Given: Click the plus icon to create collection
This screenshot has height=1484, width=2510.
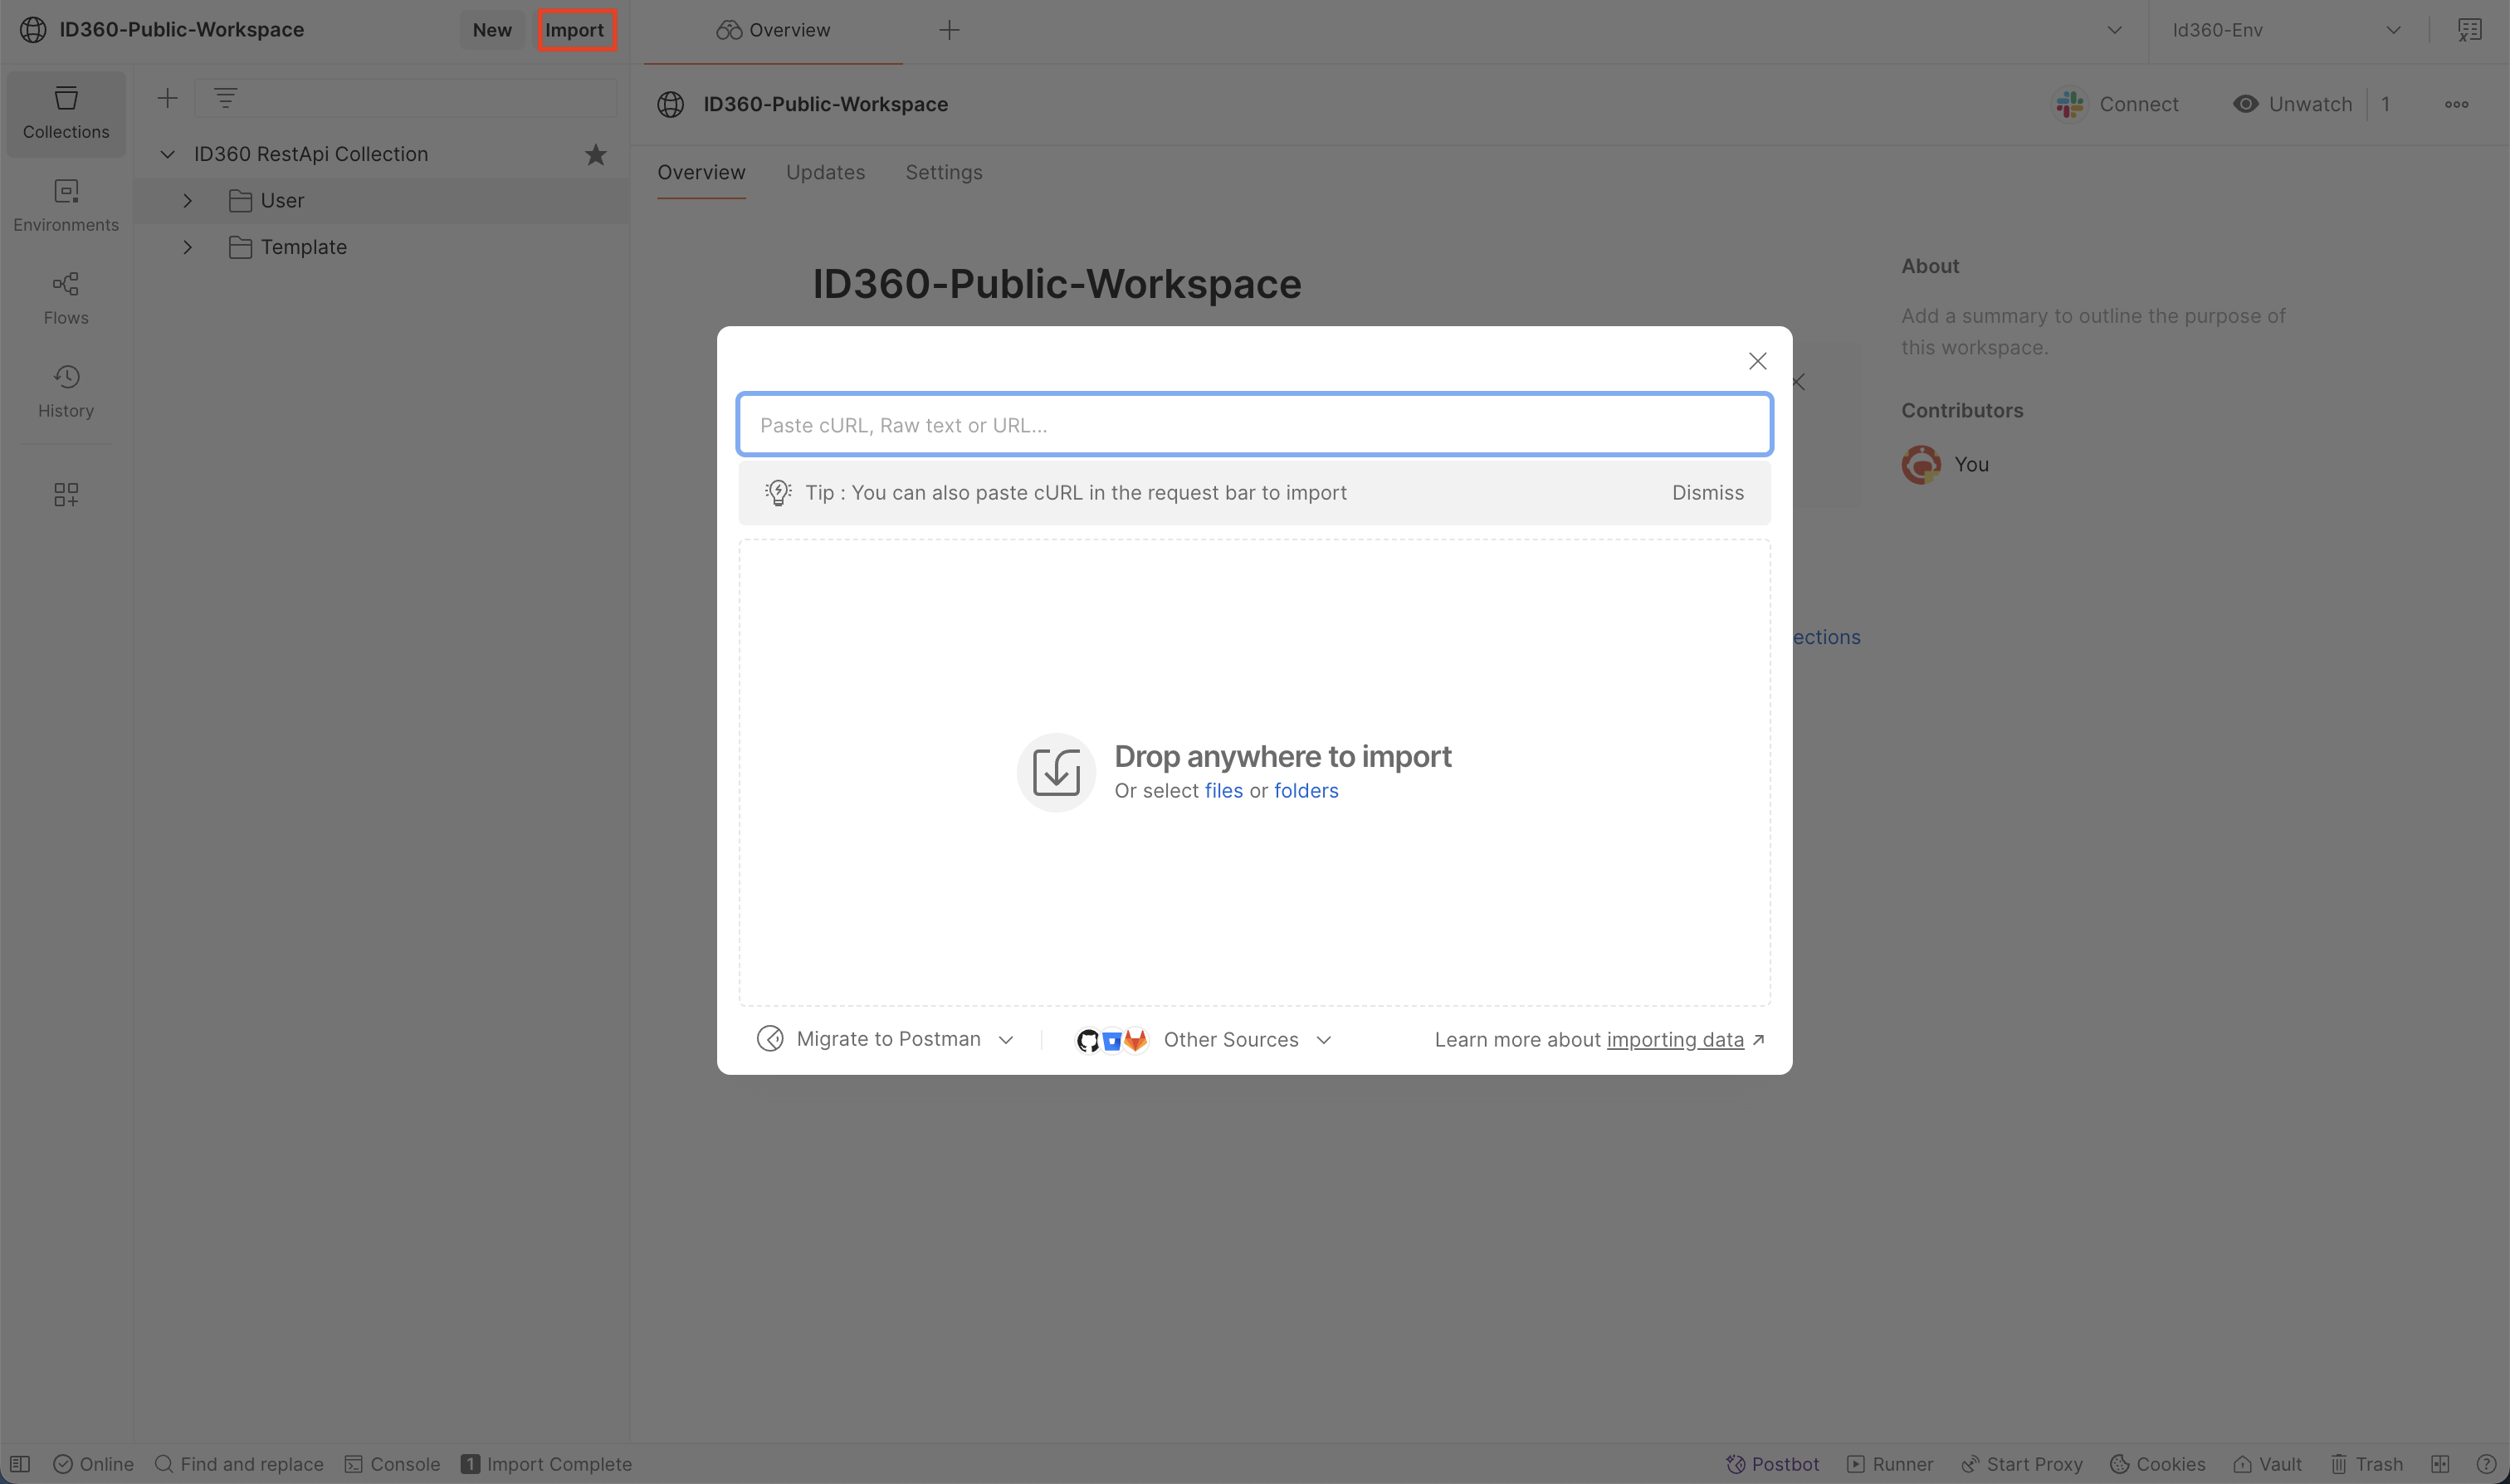Looking at the screenshot, I should click(167, 98).
